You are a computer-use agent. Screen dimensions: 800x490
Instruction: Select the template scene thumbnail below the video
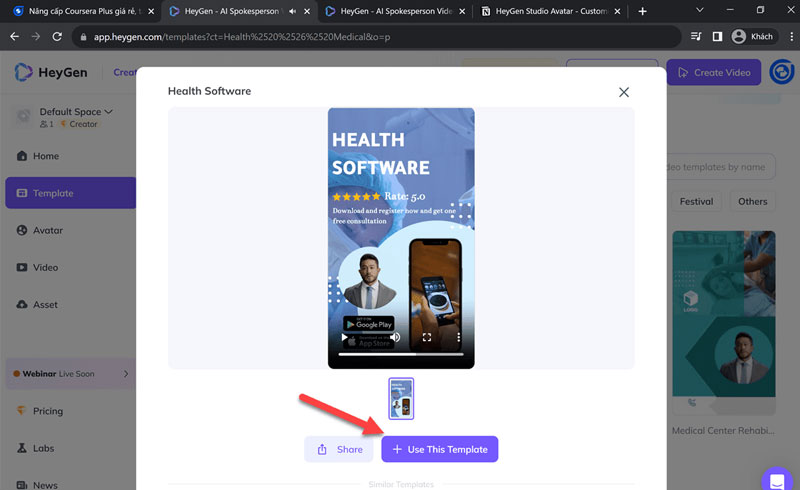click(401, 398)
